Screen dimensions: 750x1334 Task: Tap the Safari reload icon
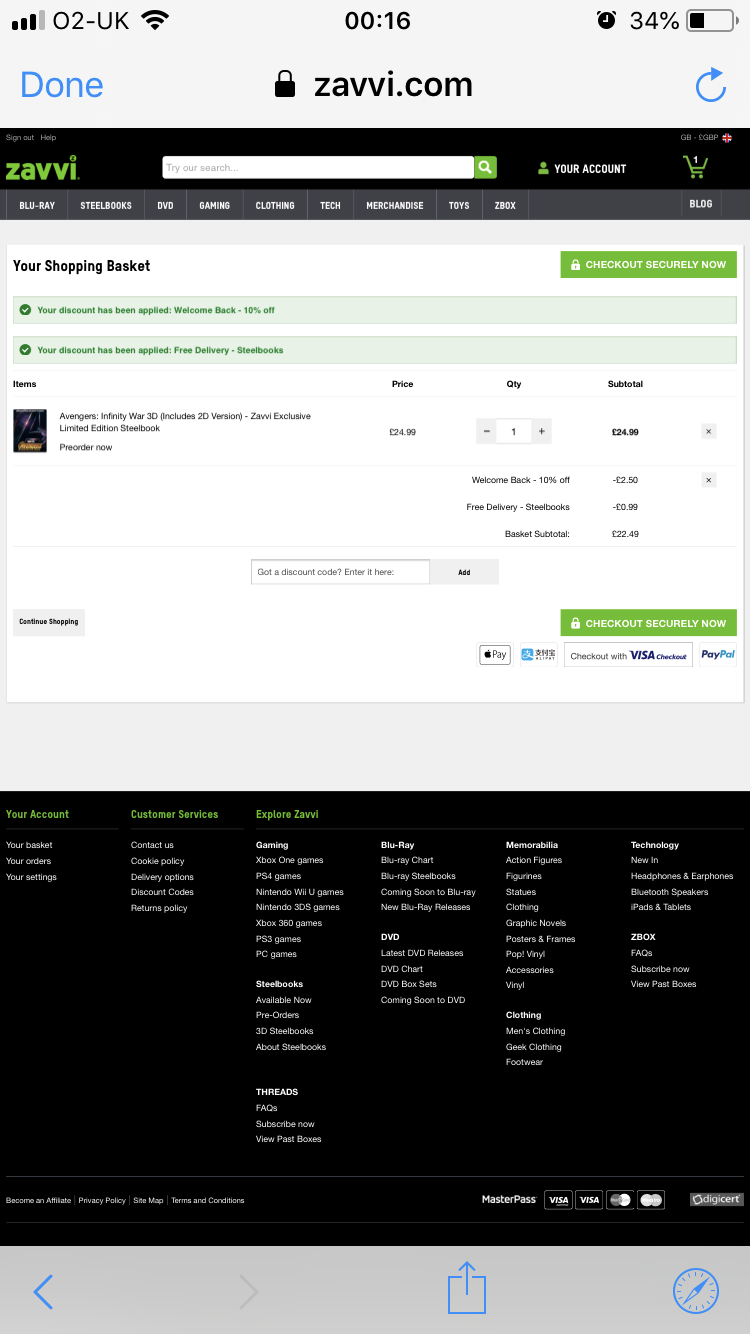710,85
